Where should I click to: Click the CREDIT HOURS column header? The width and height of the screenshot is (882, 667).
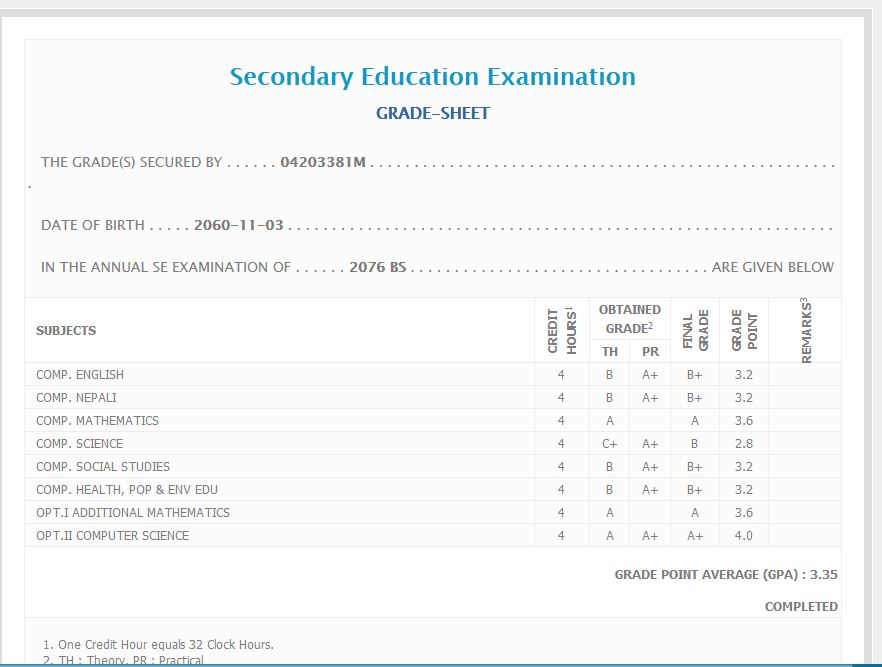561,330
